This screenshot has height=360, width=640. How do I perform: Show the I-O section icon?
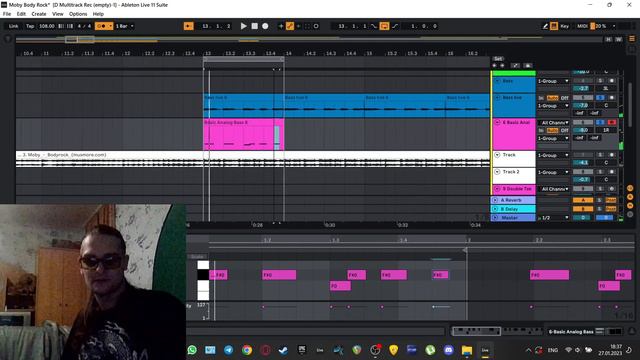coord(630,188)
